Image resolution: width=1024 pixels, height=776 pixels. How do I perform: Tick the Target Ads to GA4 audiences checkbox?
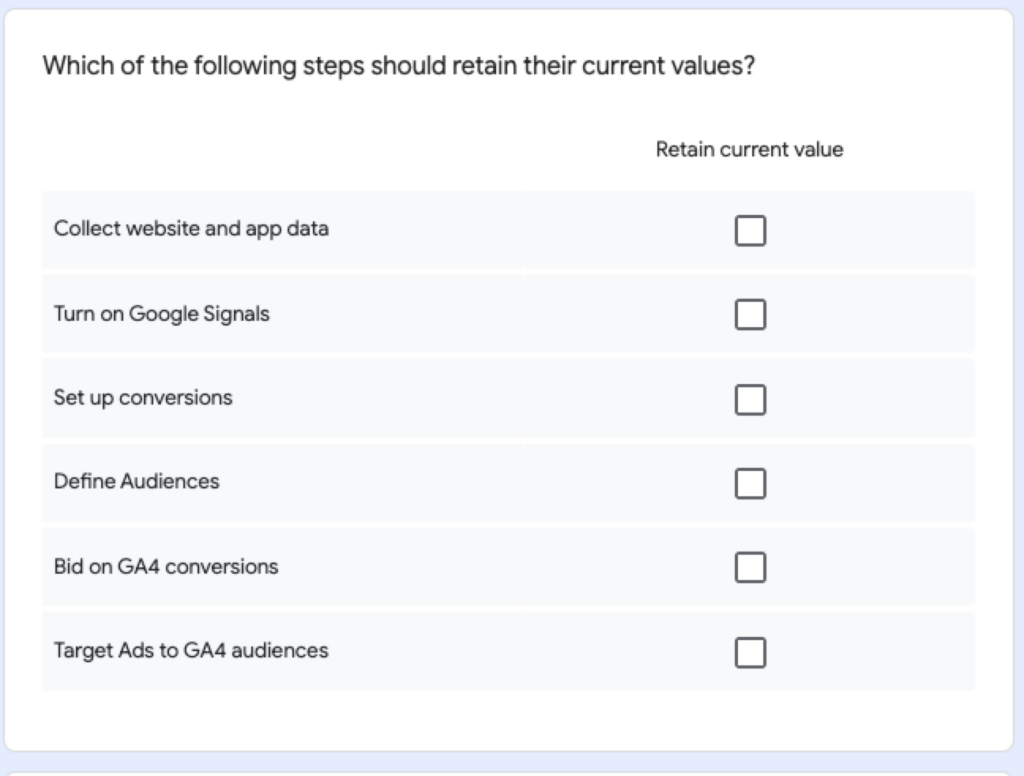(x=750, y=652)
